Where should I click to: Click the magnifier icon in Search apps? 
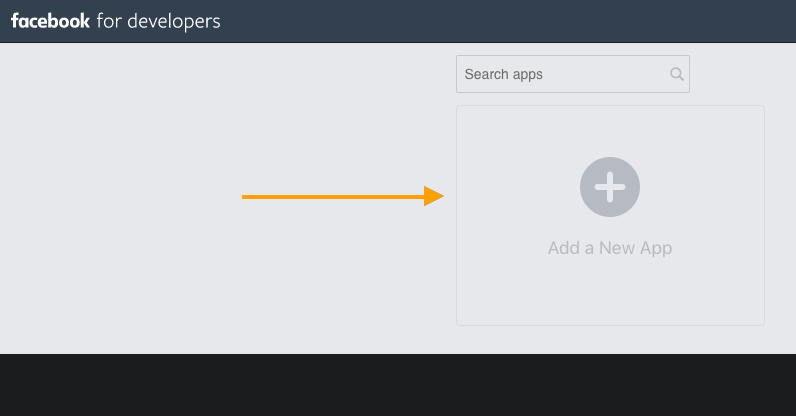point(677,74)
